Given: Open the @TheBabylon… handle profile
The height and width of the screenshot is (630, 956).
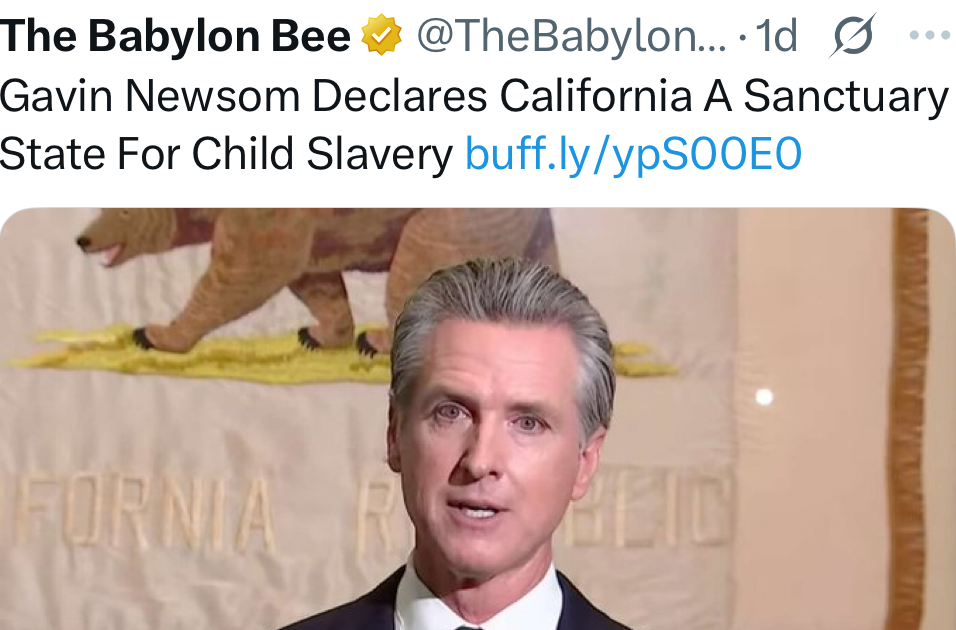Looking at the screenshot, I should 571,35.
